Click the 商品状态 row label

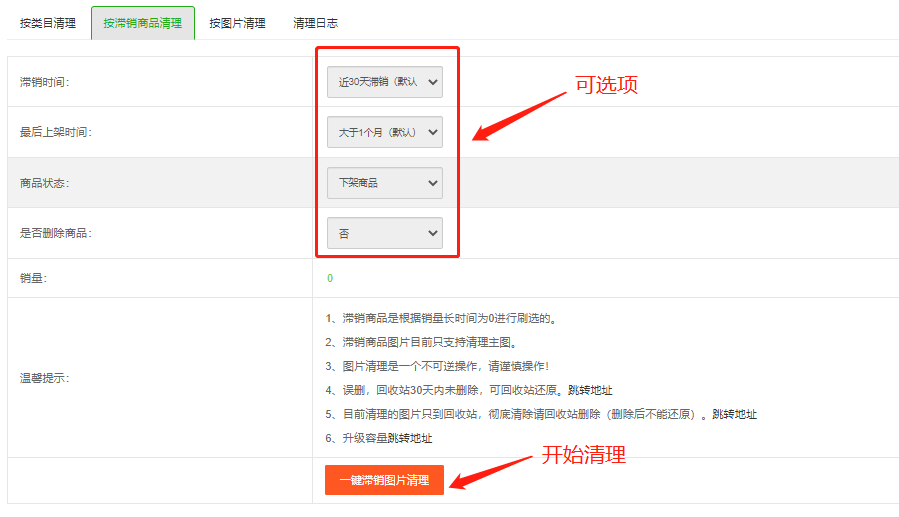coord(44,183)
